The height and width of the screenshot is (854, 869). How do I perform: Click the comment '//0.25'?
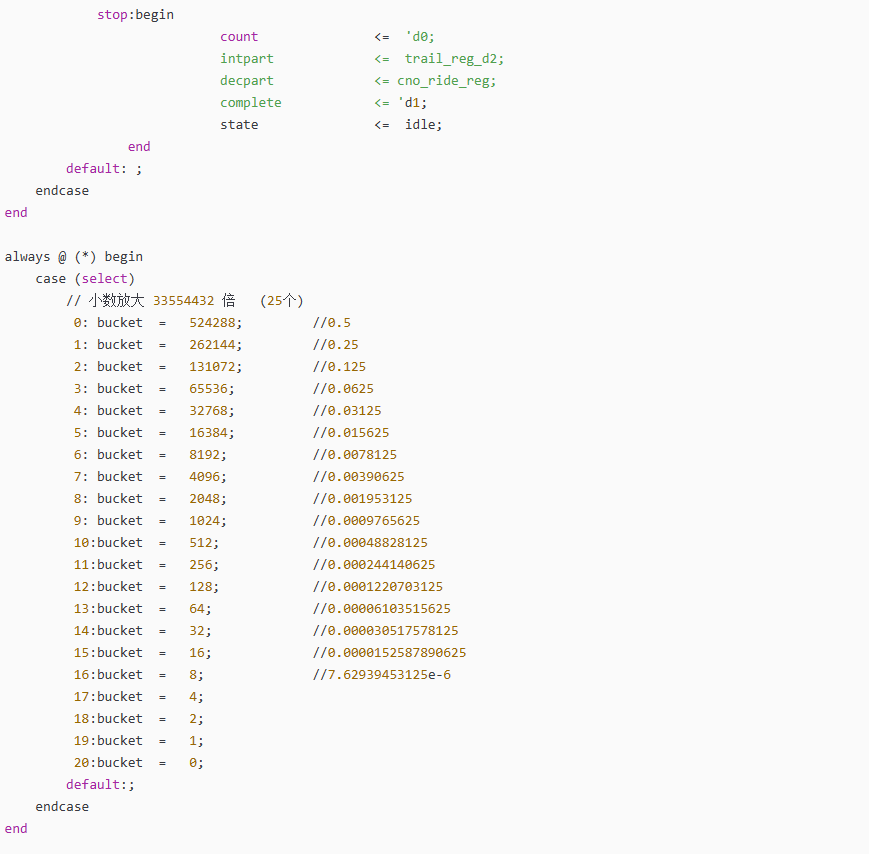tap(335, 345)
